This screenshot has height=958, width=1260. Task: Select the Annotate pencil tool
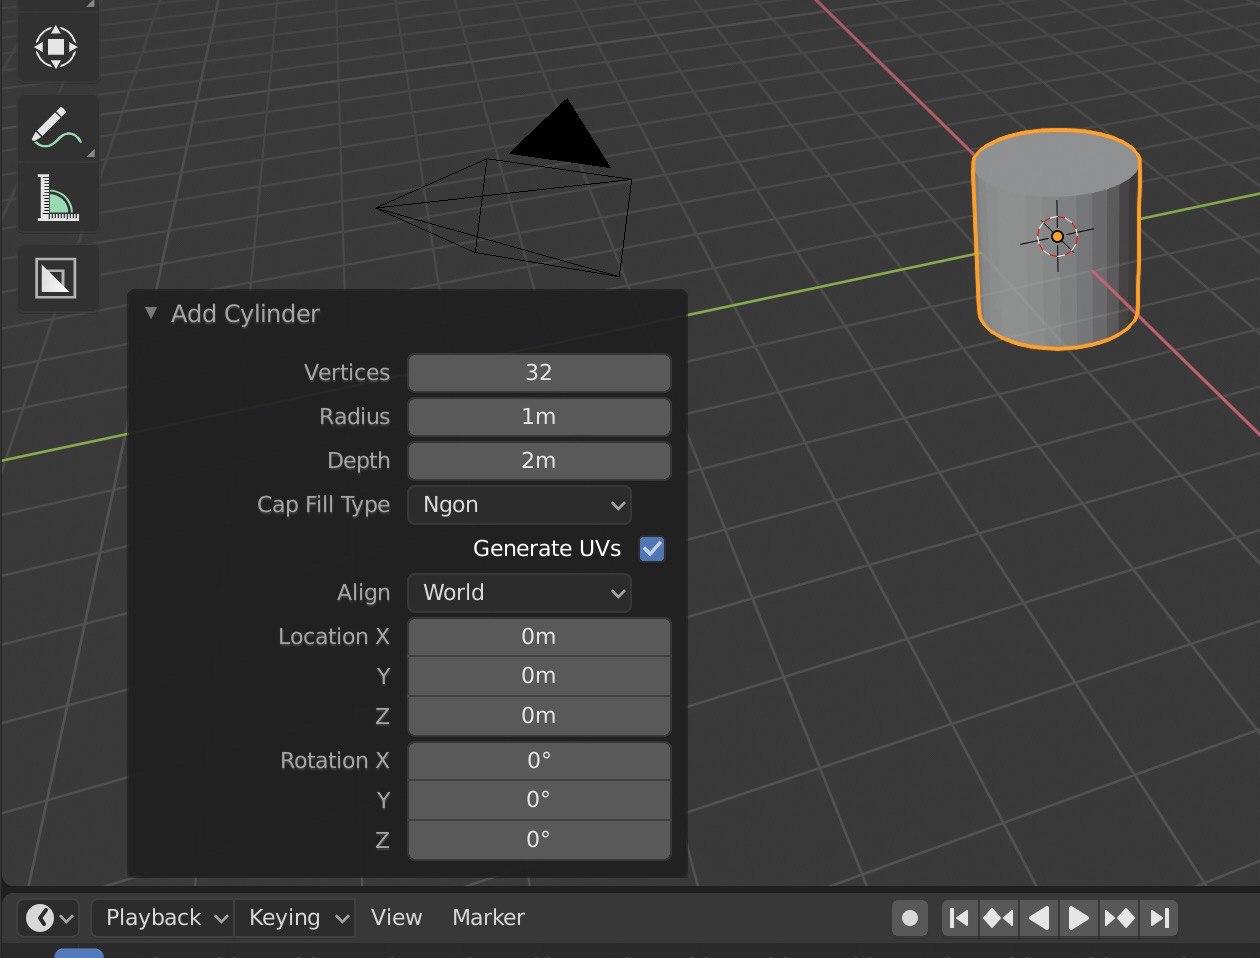(57, 128)
